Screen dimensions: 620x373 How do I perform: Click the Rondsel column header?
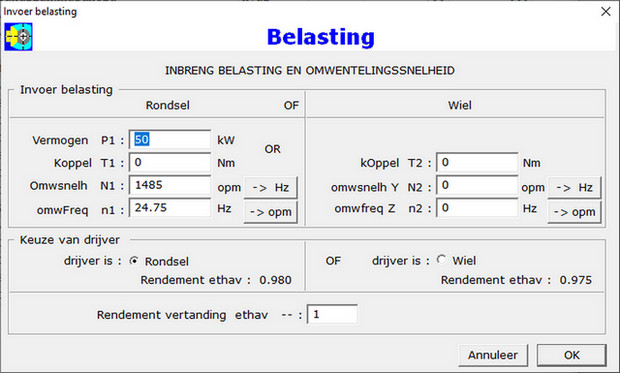tap(168, 106)
